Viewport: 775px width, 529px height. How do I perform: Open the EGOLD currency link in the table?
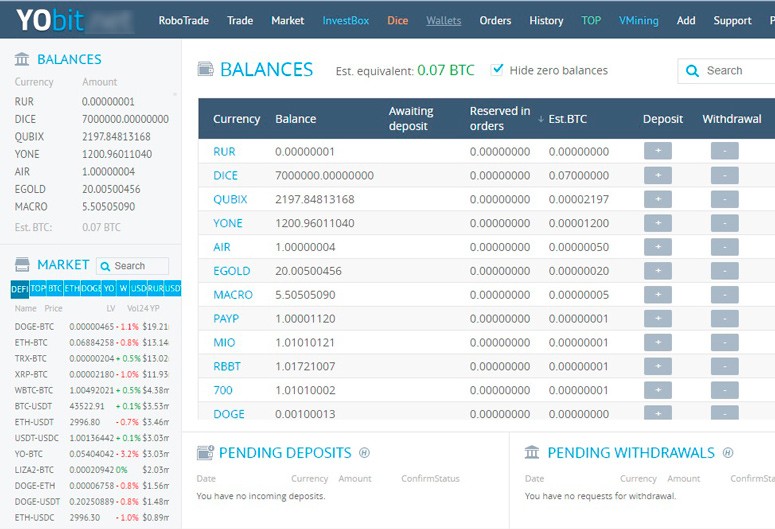(x=231, y=271)
